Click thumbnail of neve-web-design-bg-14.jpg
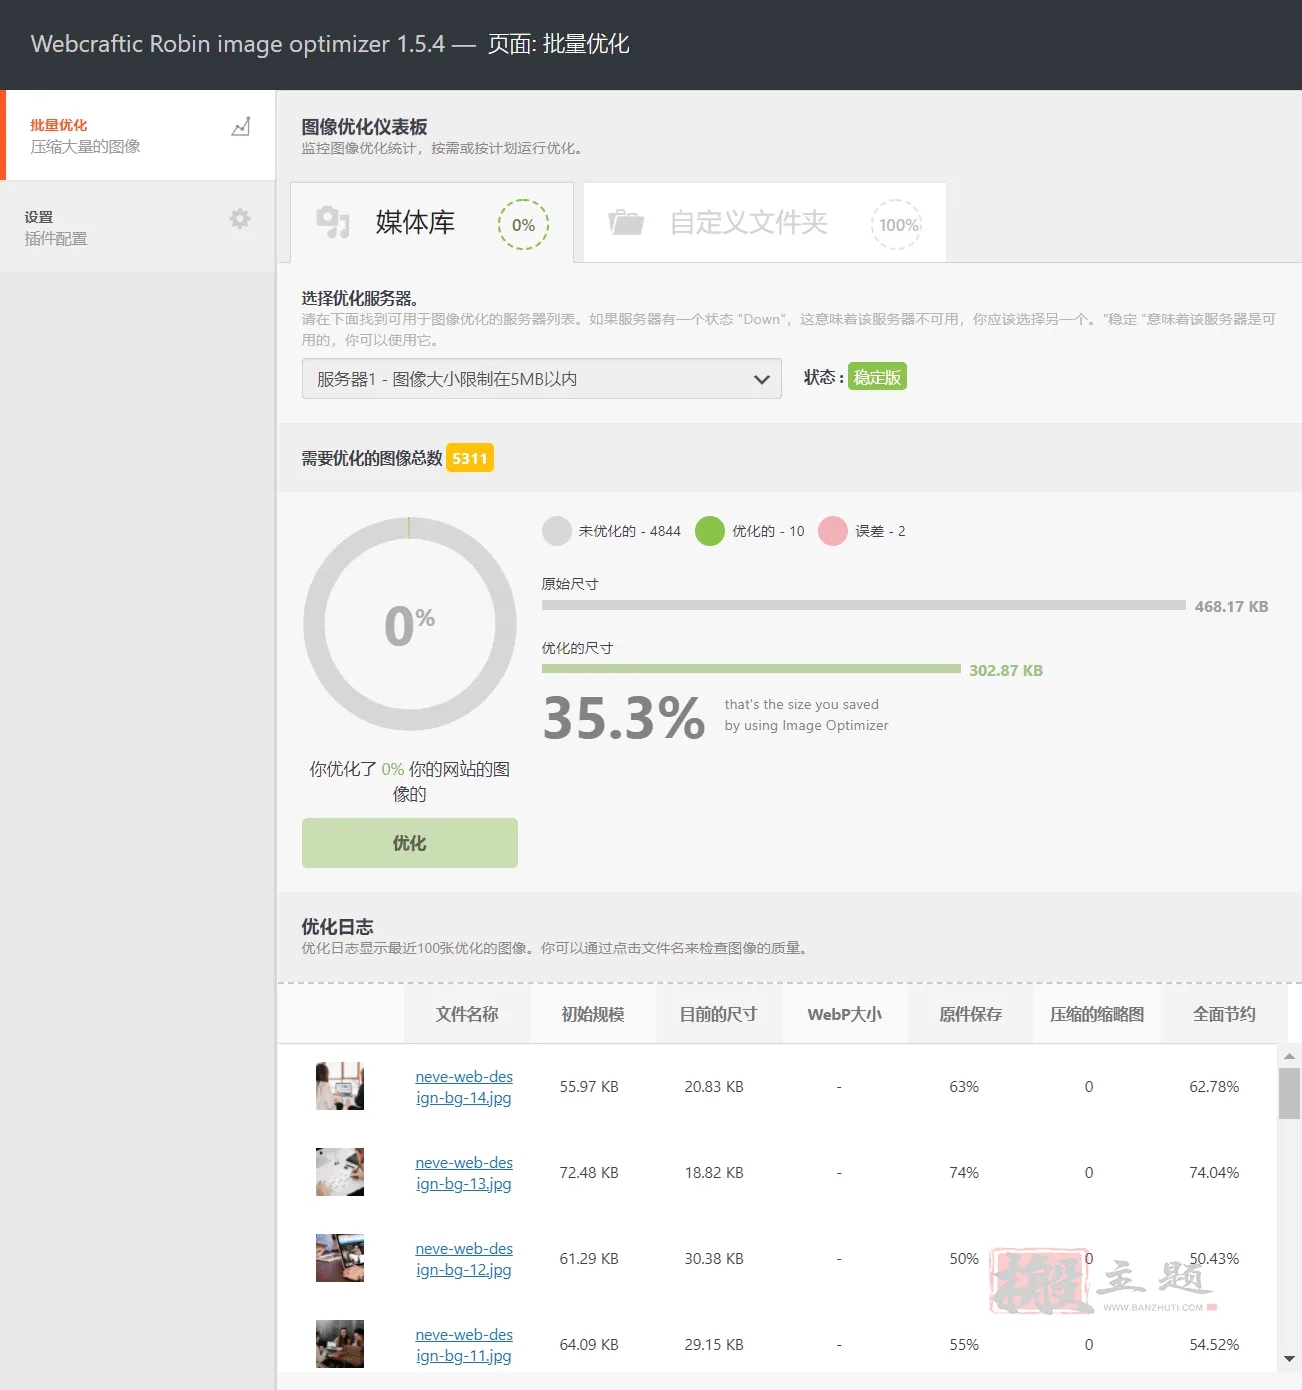Image resolution: width=1302 pixels, height=1390 pixels. click(x=340, y=1086)
